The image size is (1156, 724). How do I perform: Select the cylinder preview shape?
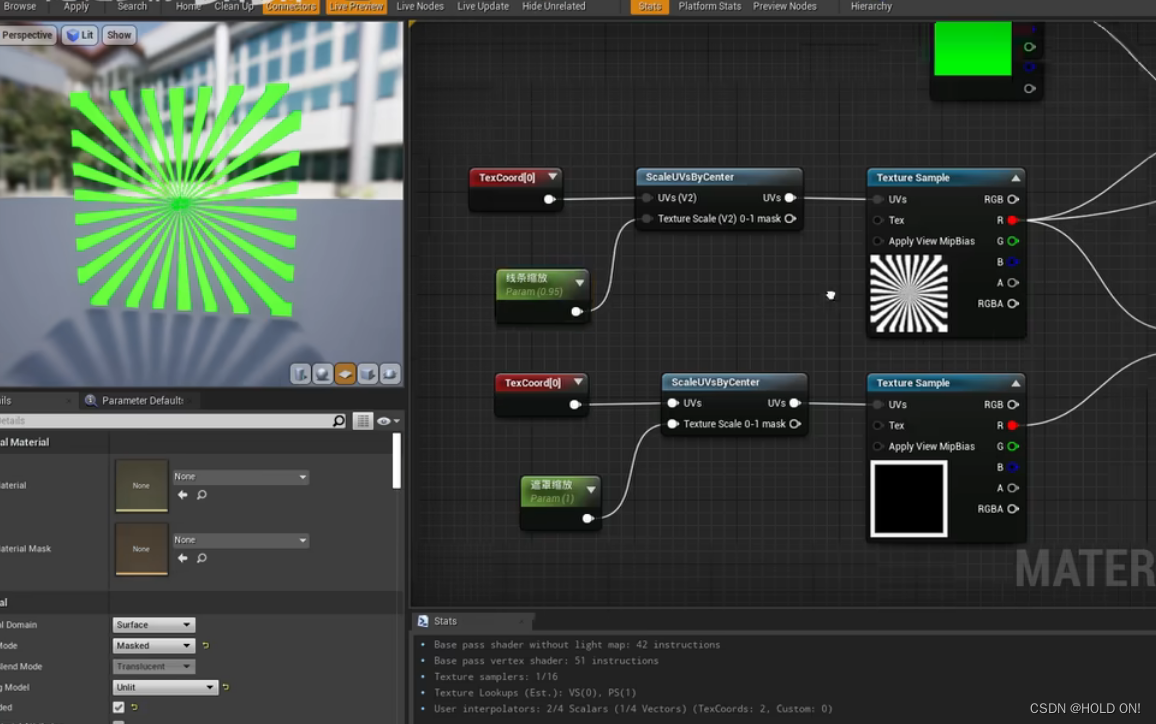[x=301, y=373]
